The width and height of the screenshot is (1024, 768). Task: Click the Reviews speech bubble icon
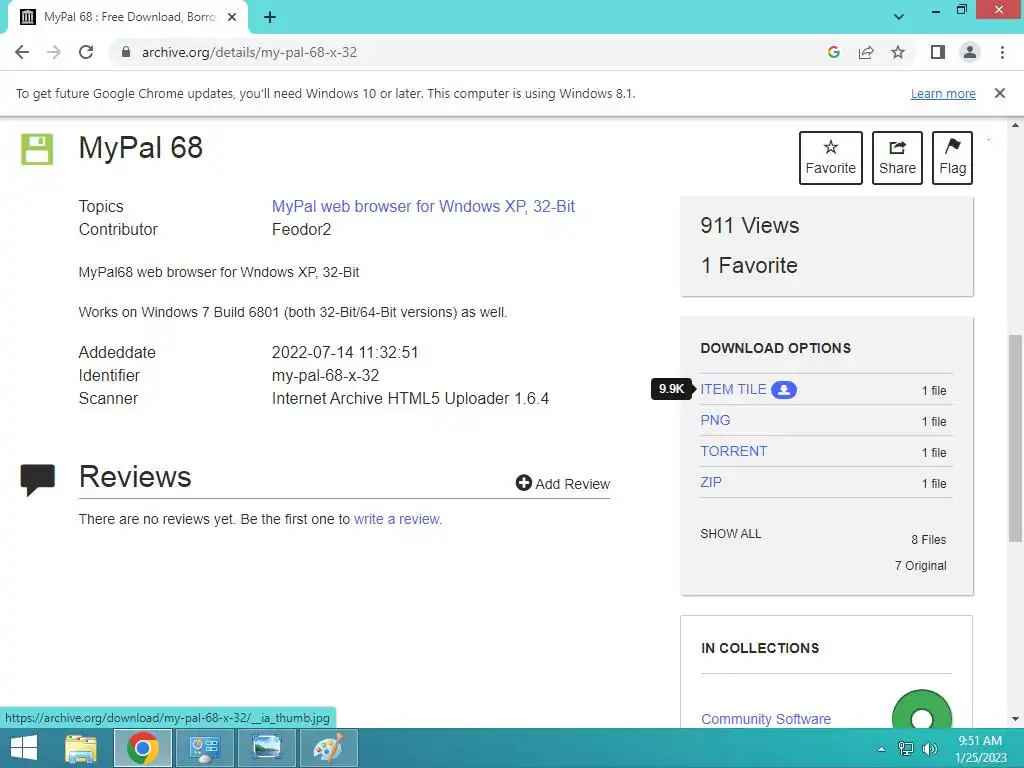(37, 480)
